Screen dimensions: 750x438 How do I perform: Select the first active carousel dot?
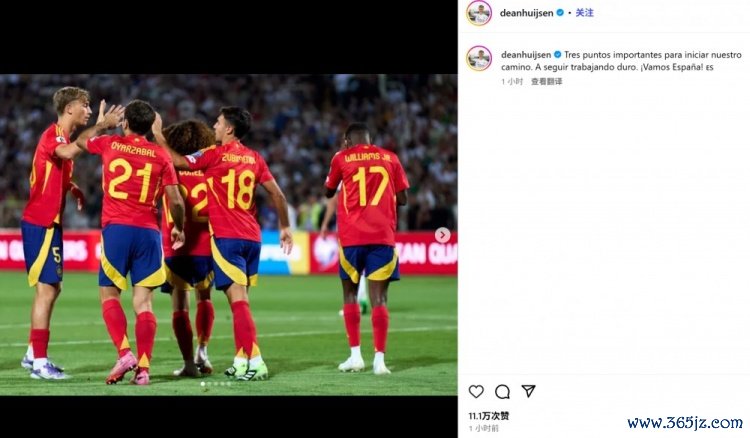[x=203, y=384]
